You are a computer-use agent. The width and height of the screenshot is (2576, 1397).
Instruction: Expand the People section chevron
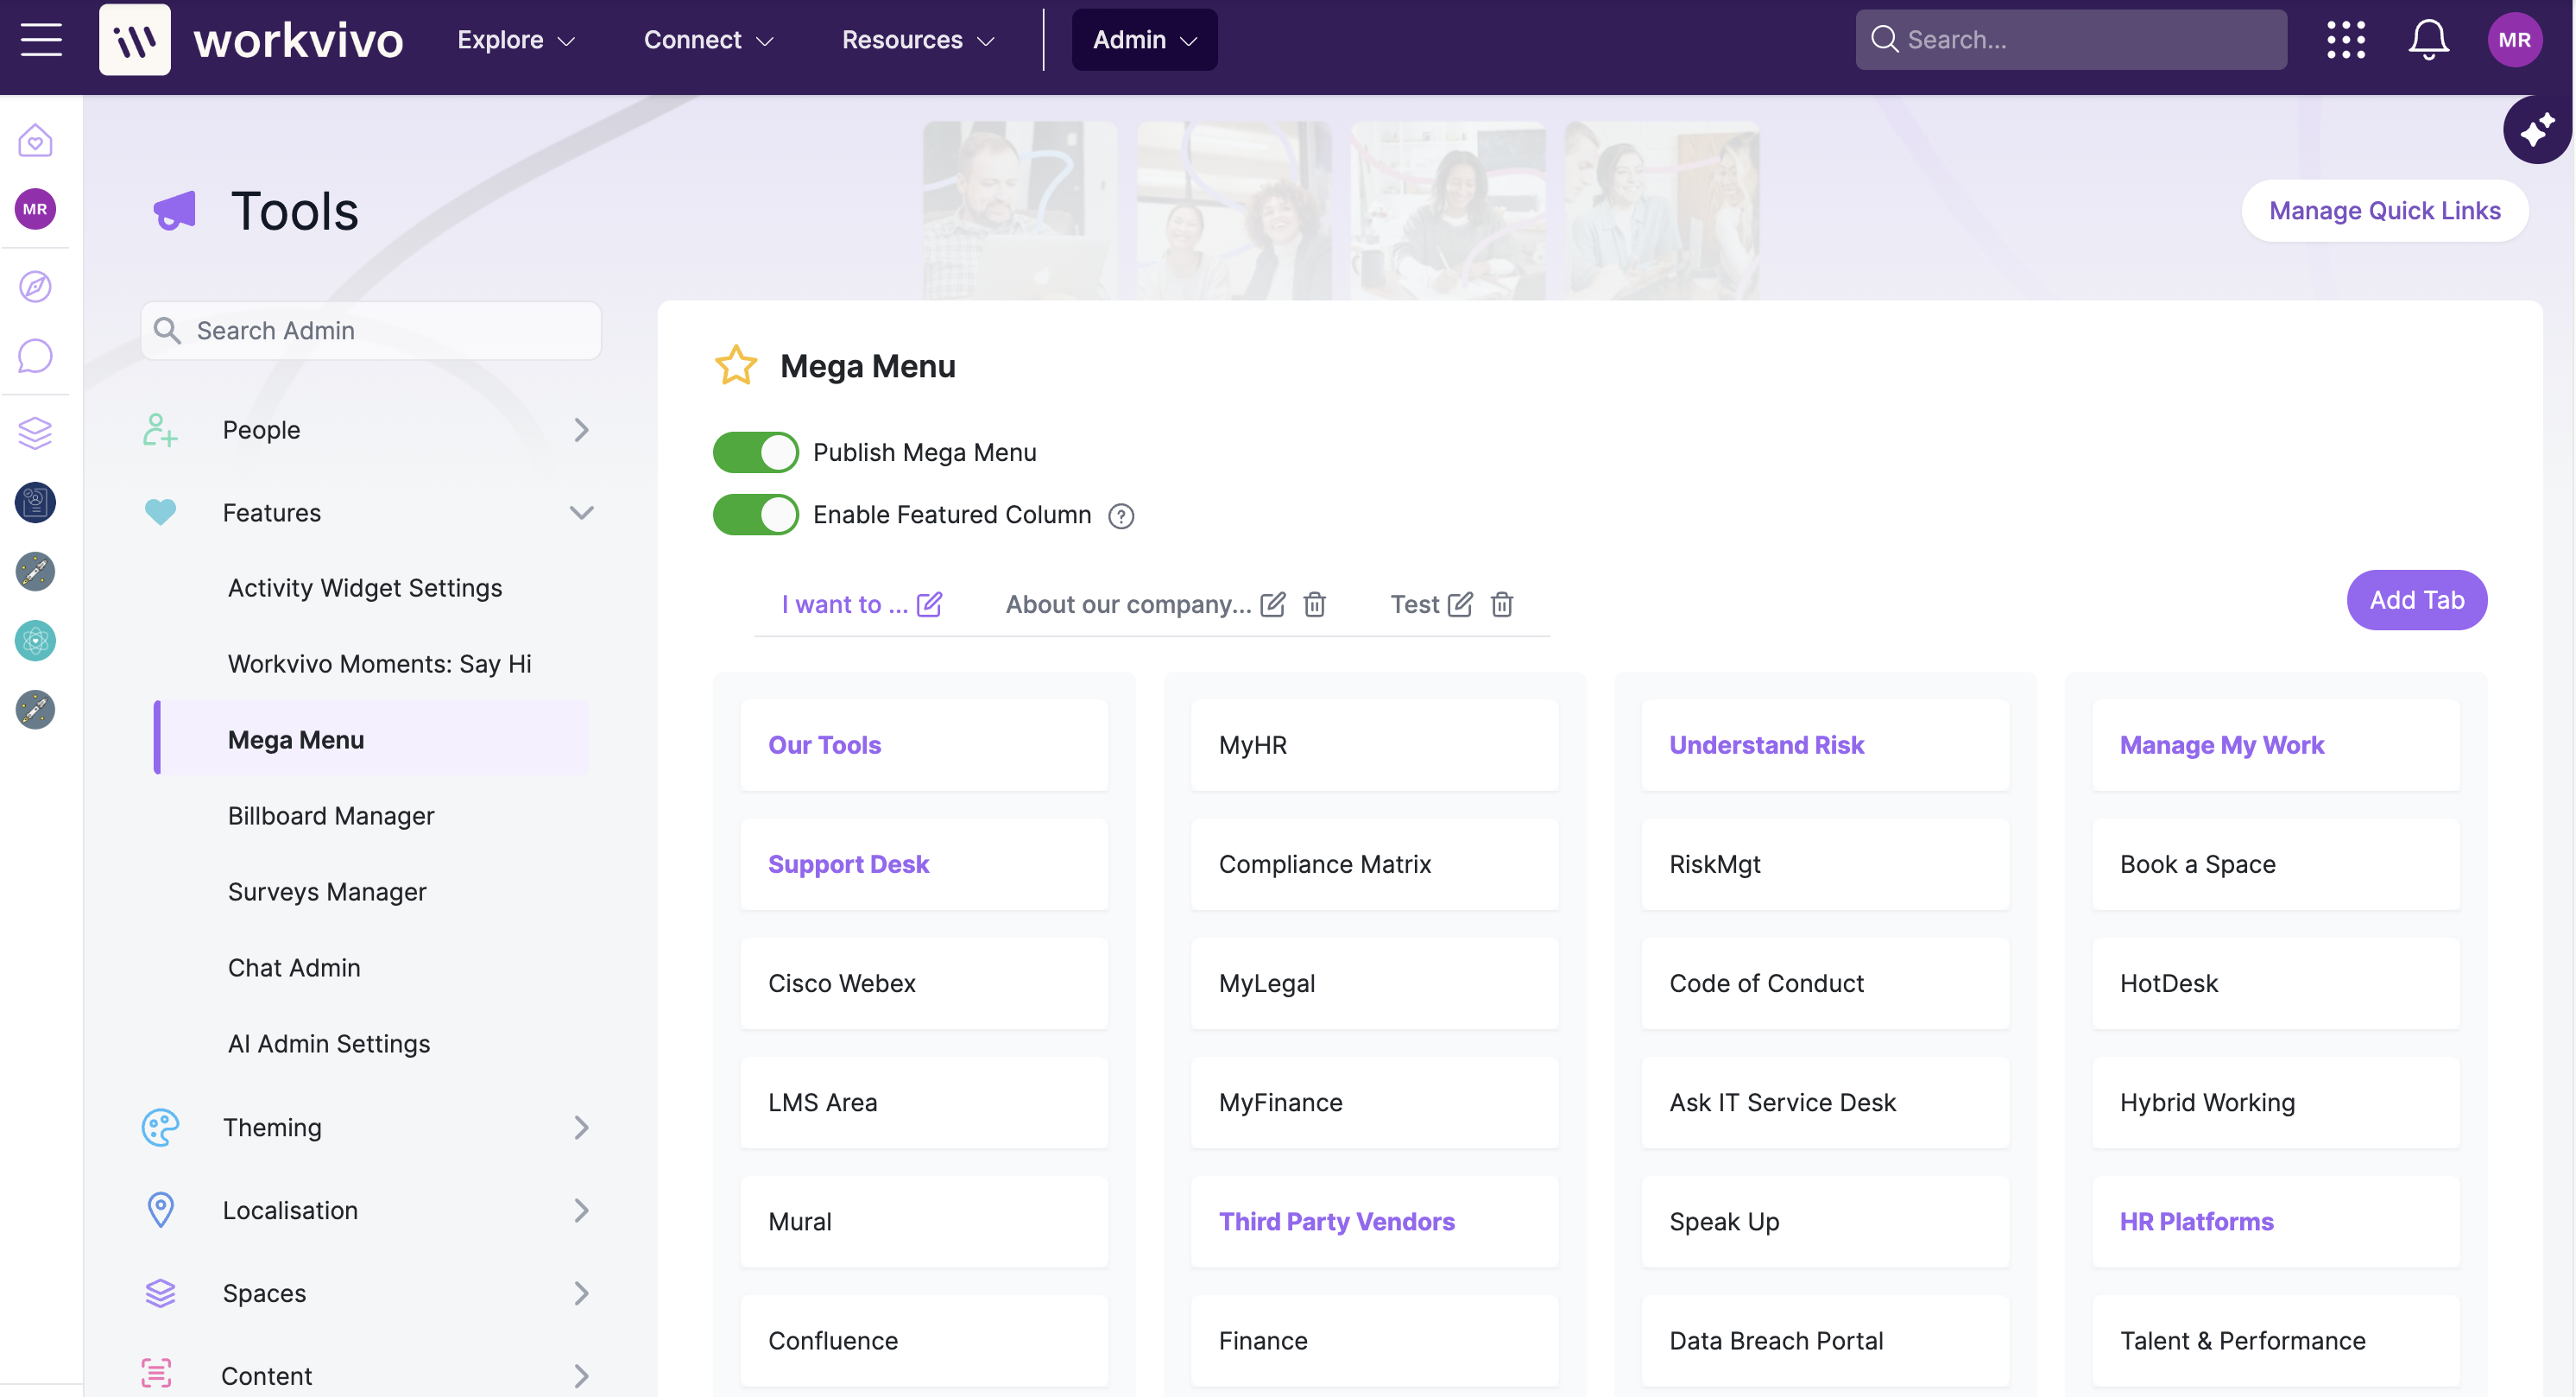(581, 430)
